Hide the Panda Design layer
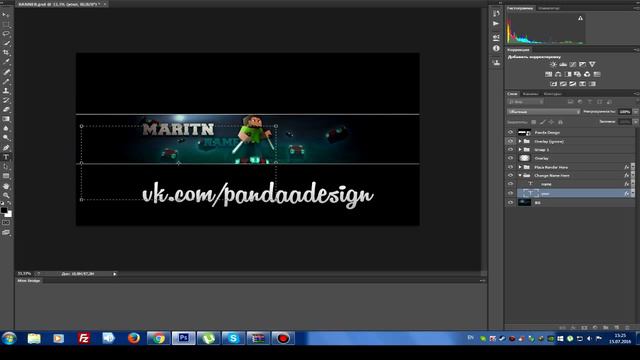The image size is (640, 360). [x=510, y=132]
